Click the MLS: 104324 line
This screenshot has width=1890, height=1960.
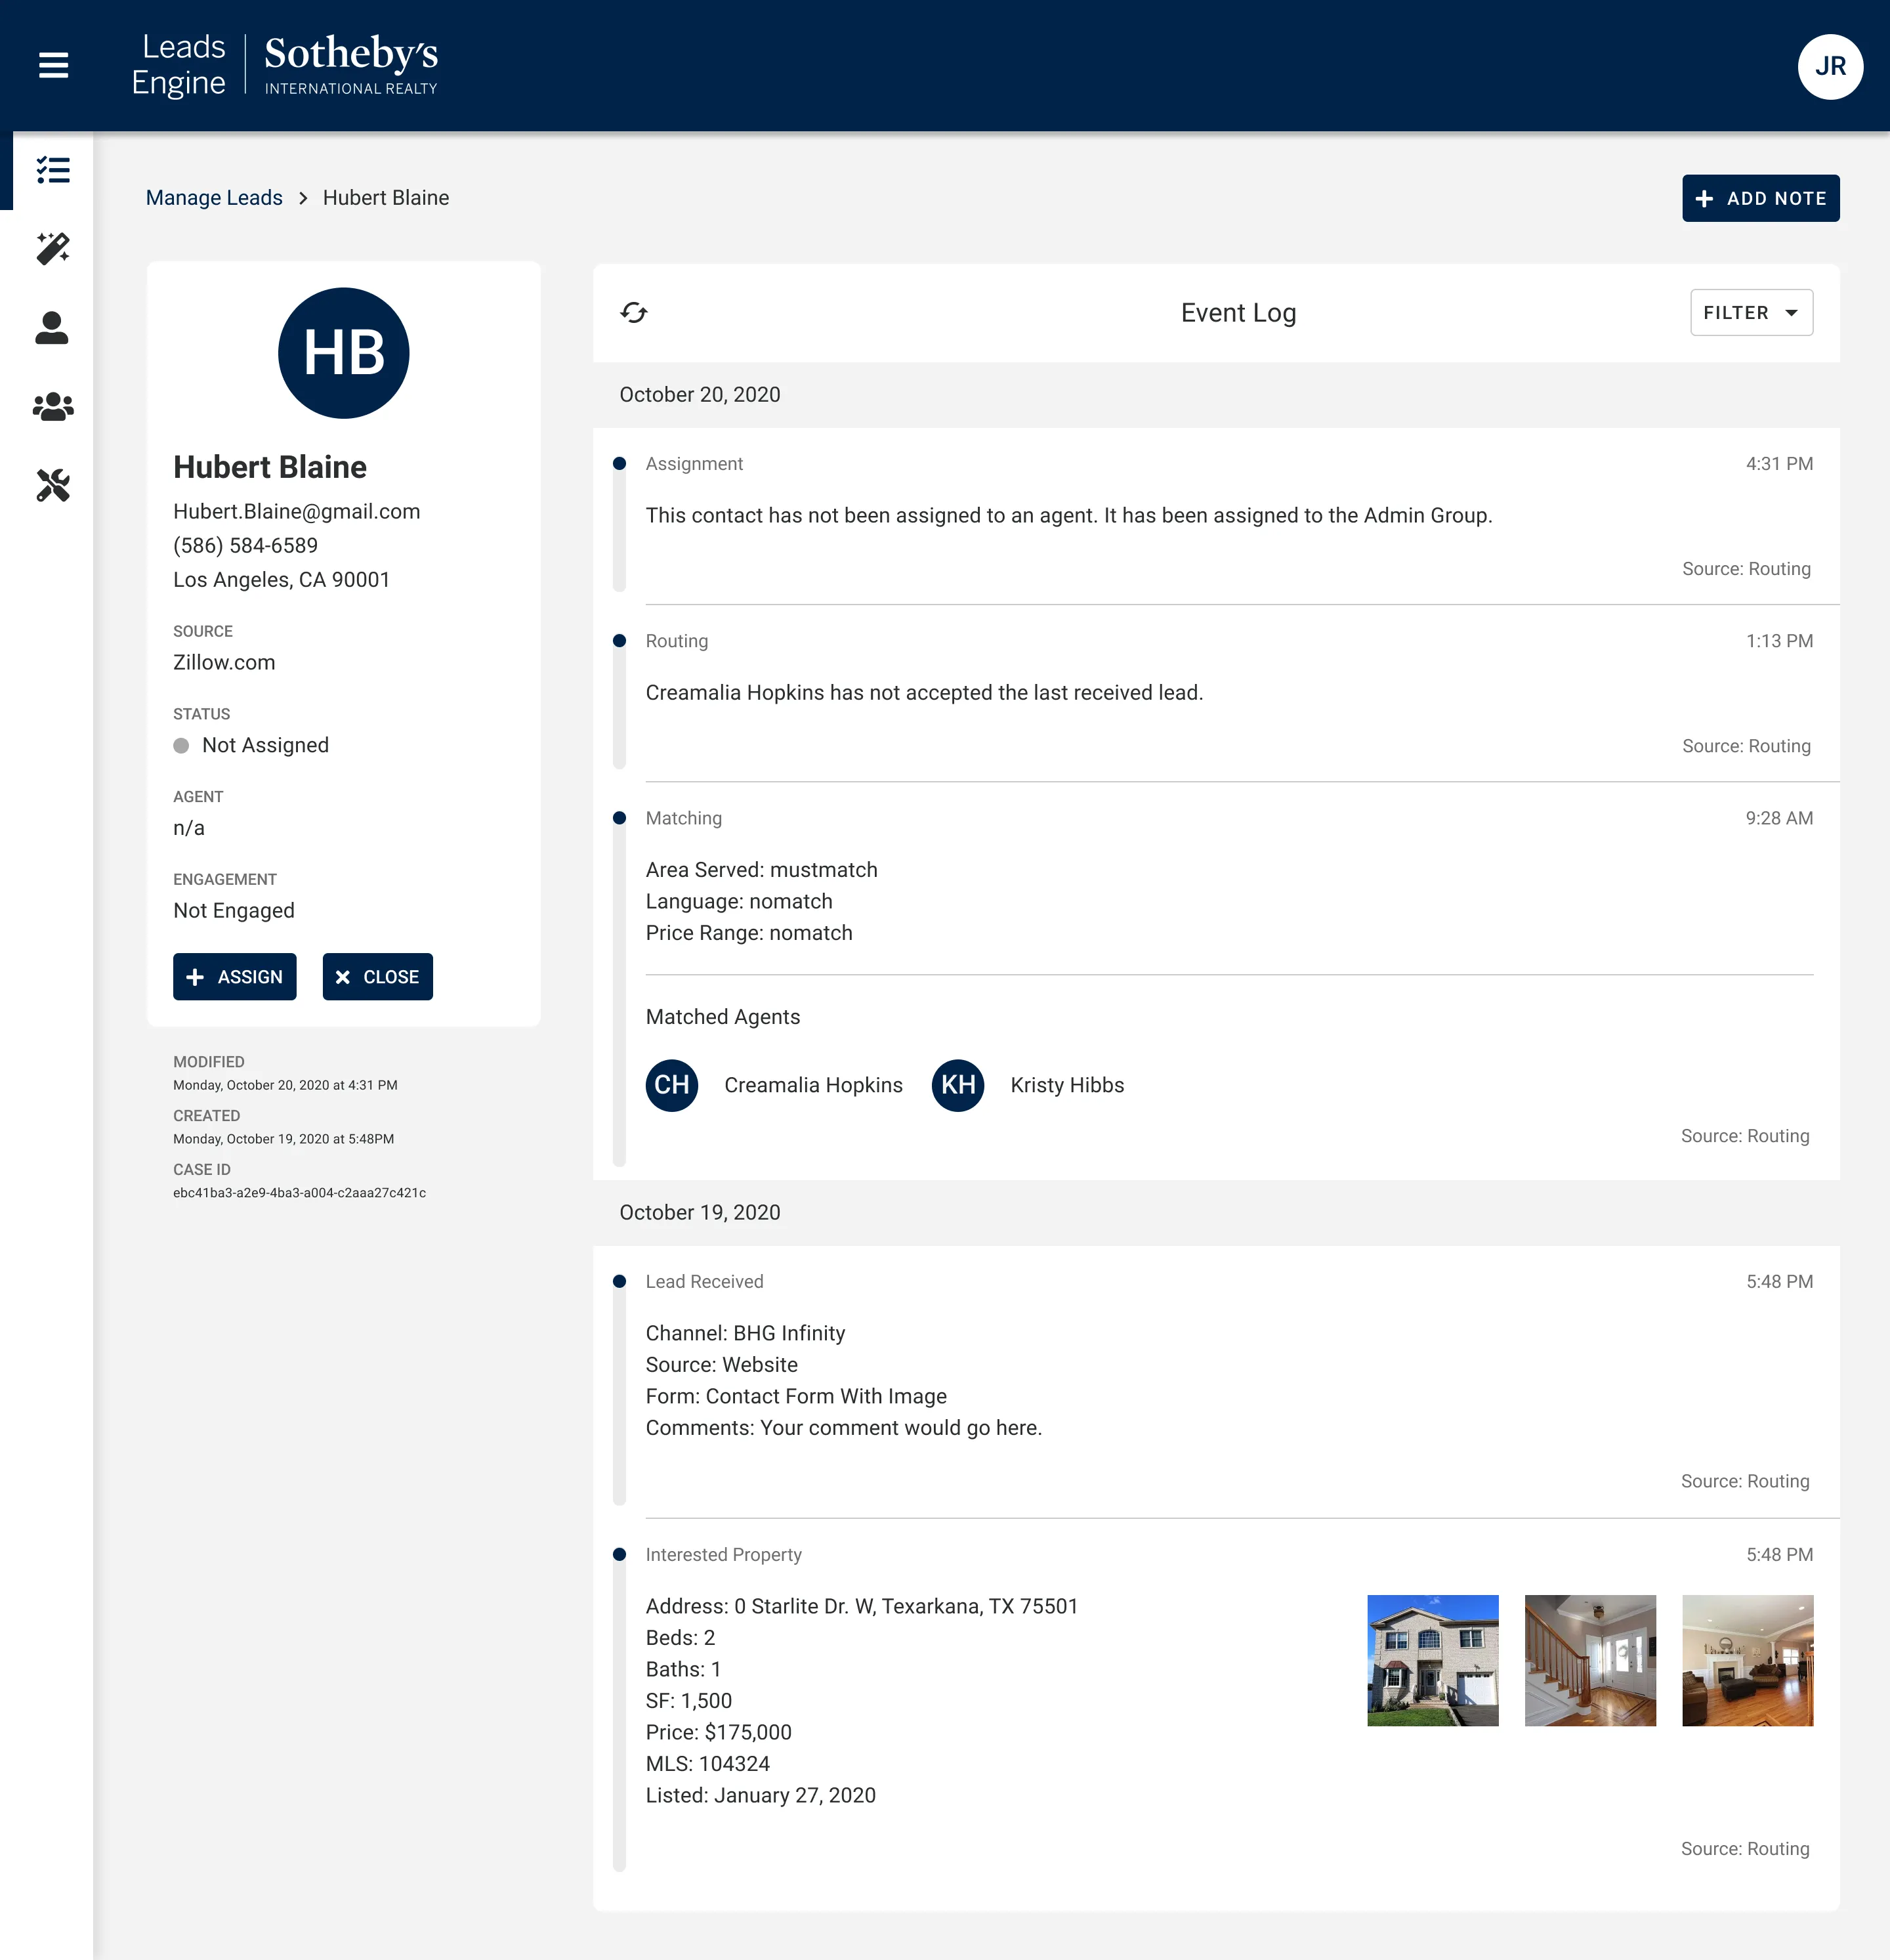point(708,1764)
